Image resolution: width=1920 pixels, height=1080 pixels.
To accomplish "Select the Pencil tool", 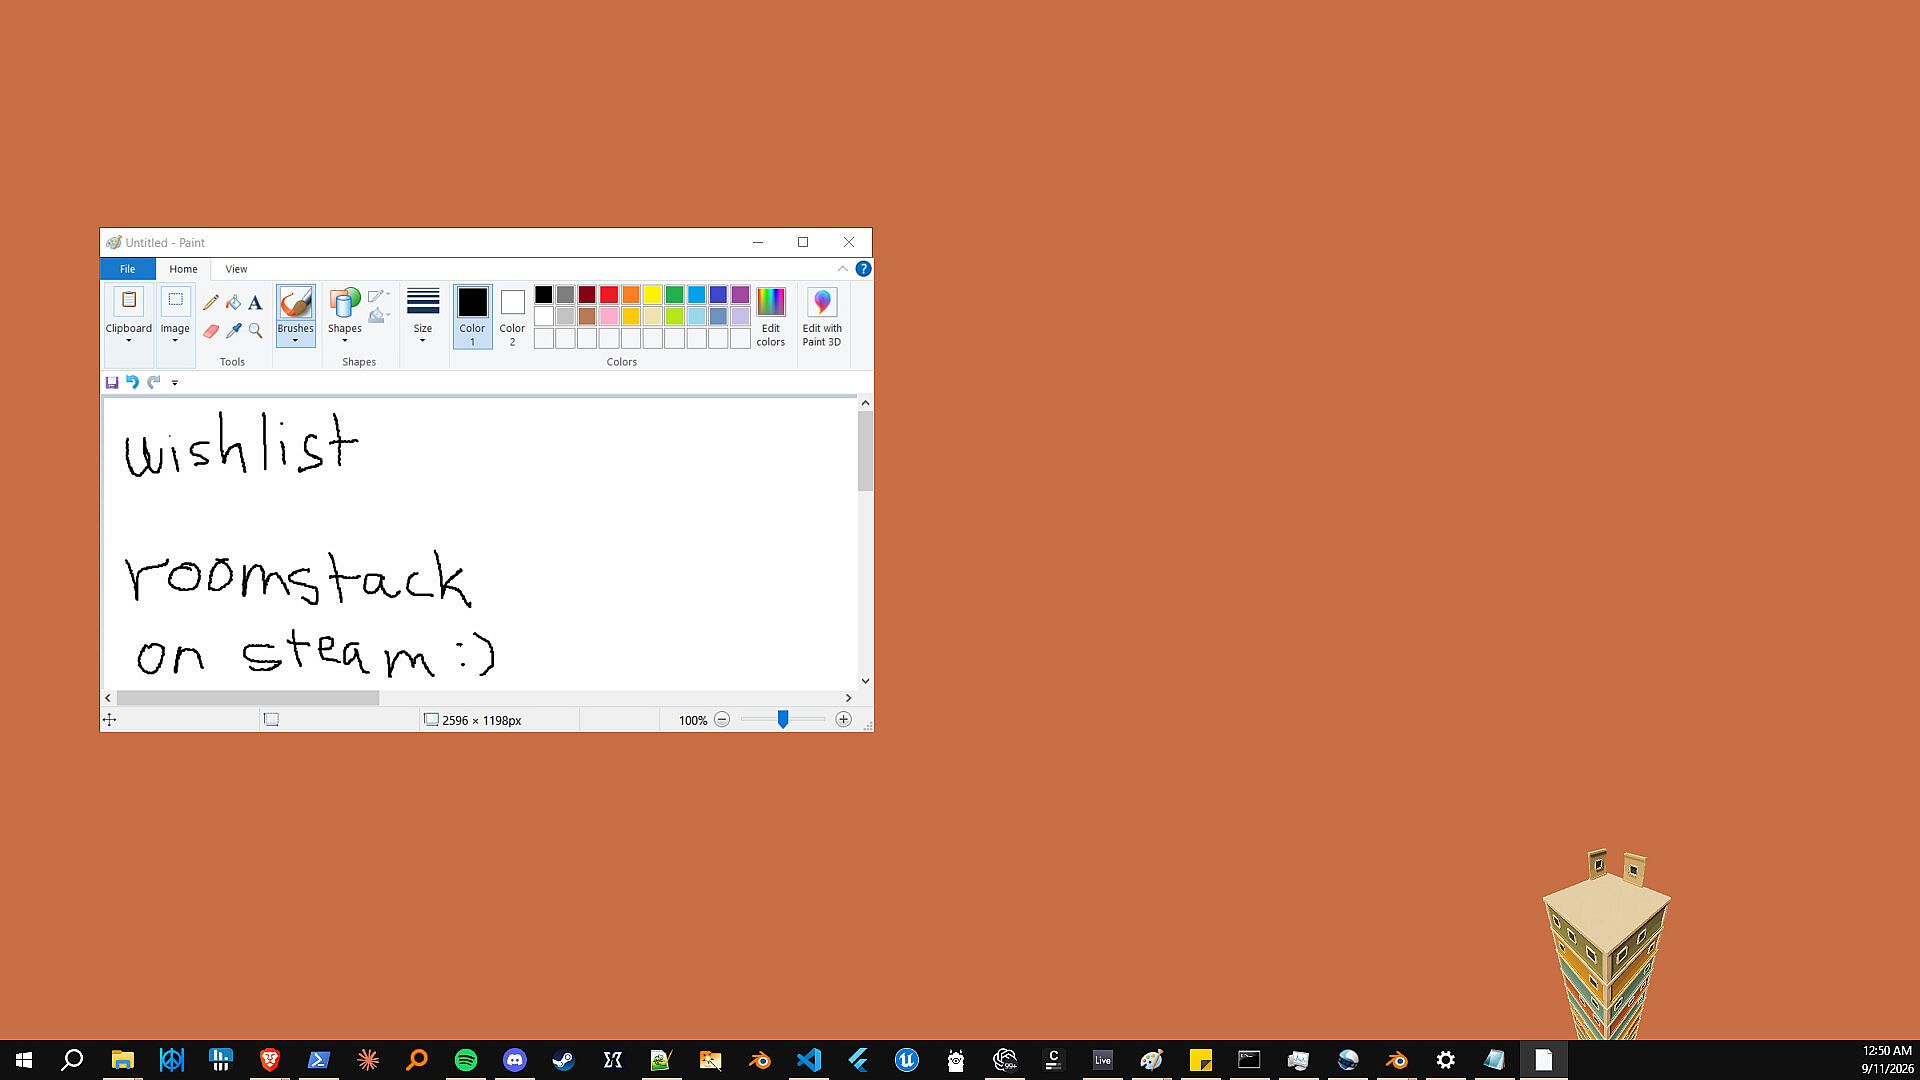I will tap(211, 302).
